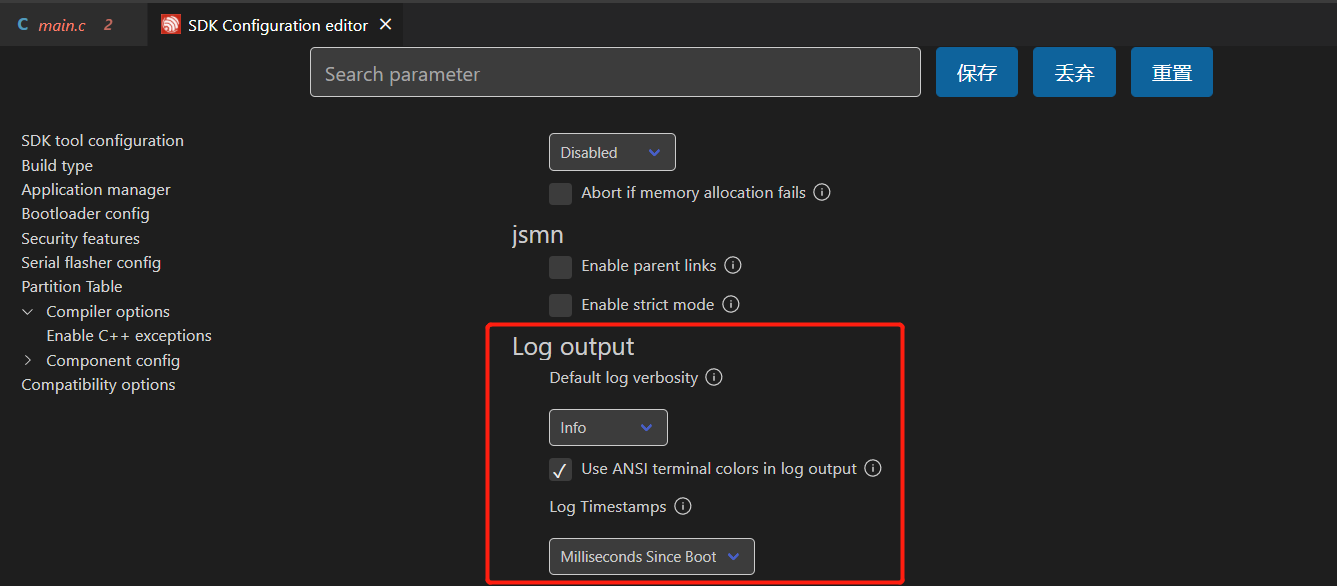Go to Security features section

(80, 238)
